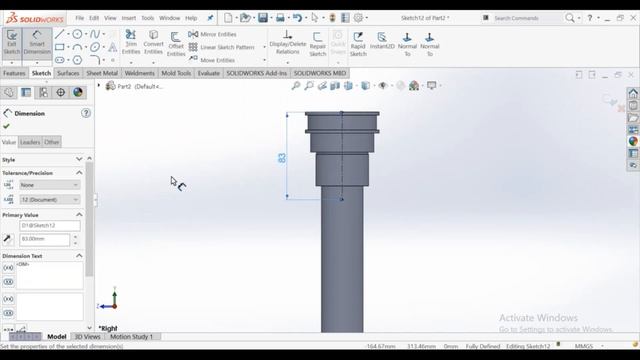Click the Save icon in the top toolbar
The width and height of the screenshot is (640, 360).
[x=262, y=18]
